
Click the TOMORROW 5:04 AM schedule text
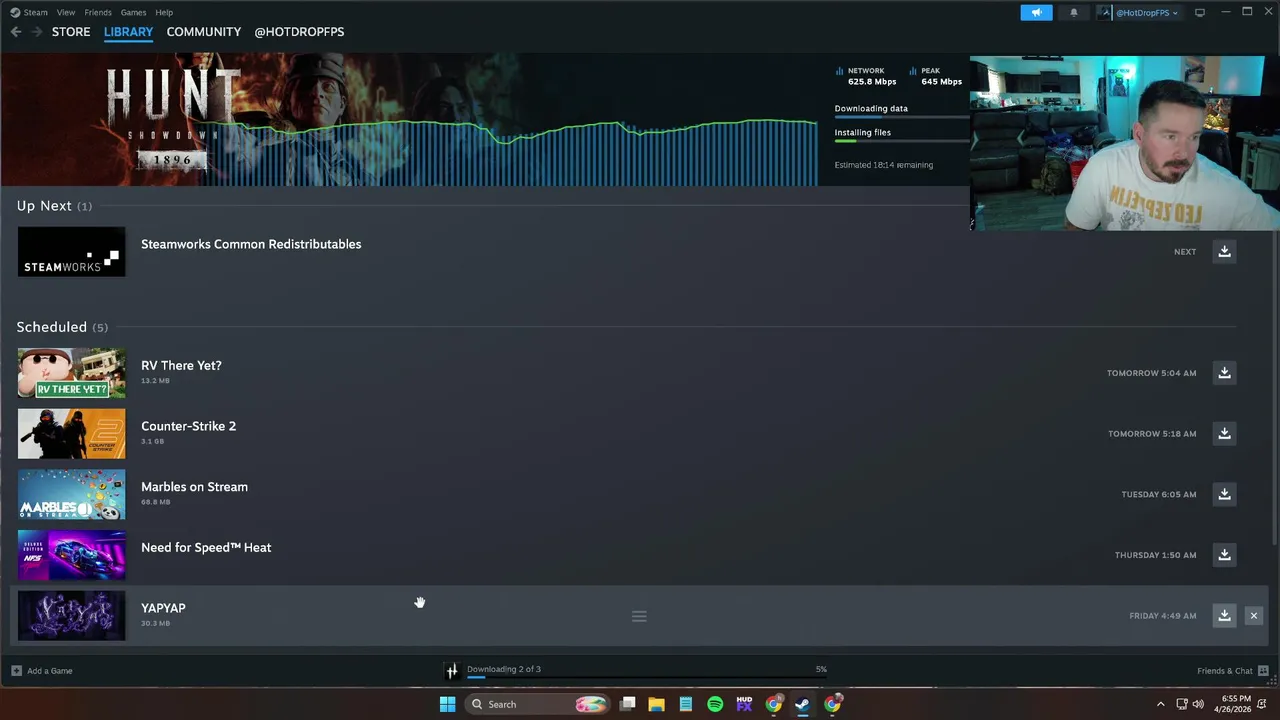pos(1151,373)
